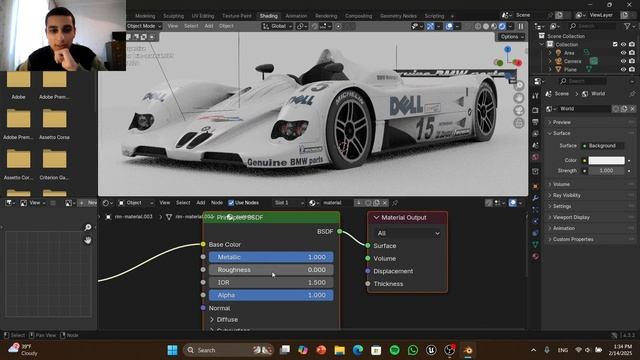Open the Object Data properties tab
The image size is (640, 360).
[x=536, y=244]
